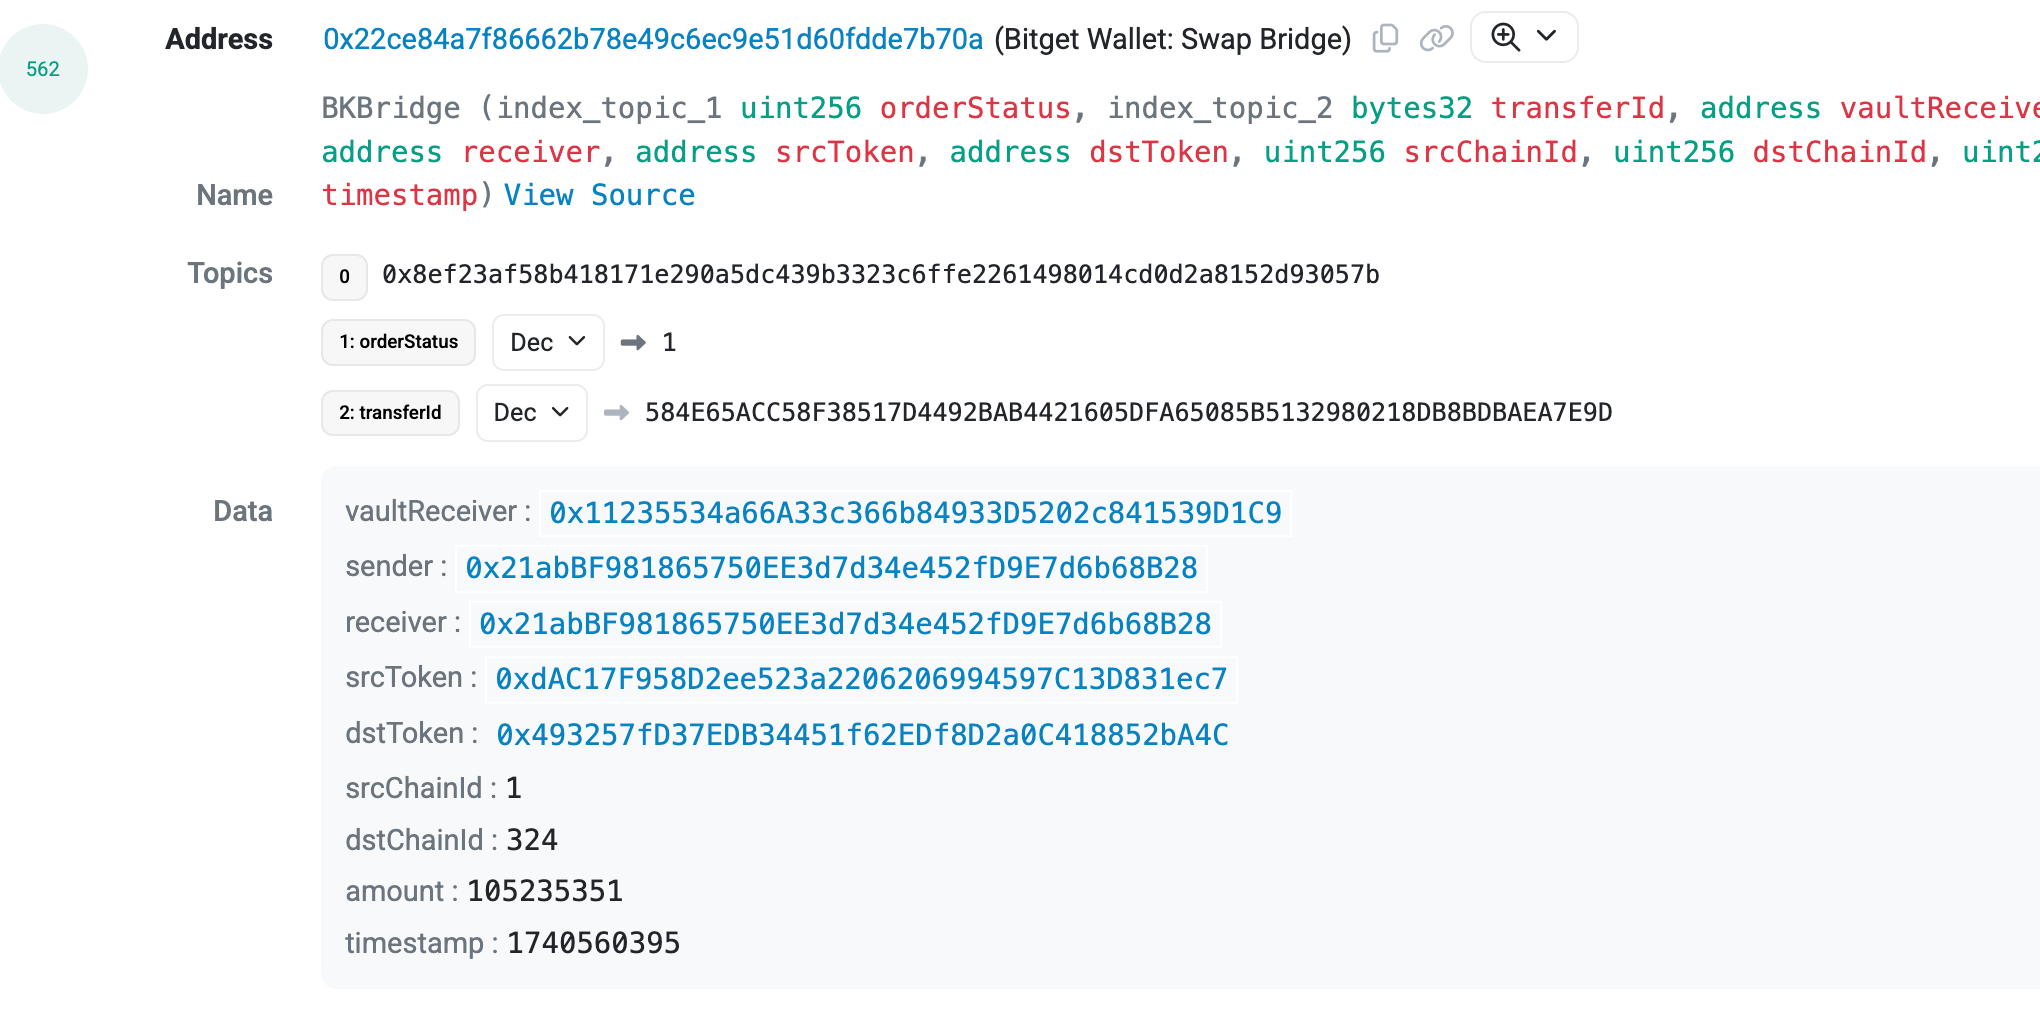The image size is (2040, 1020).
Task: Open the Dec dropdown for transferId
Action: 532,412
